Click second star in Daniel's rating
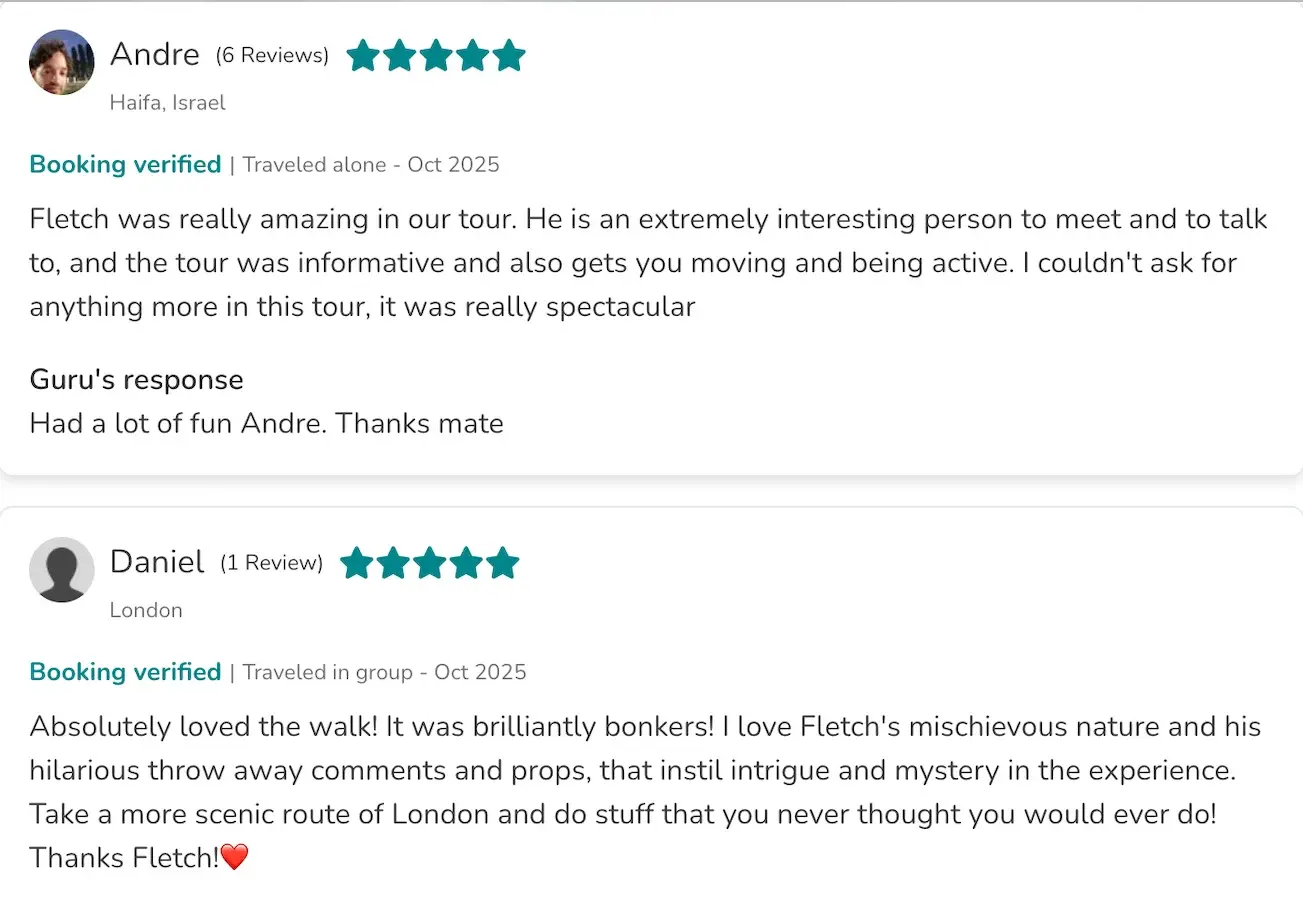Screen dimensions: 1303x913 [393, 564]
